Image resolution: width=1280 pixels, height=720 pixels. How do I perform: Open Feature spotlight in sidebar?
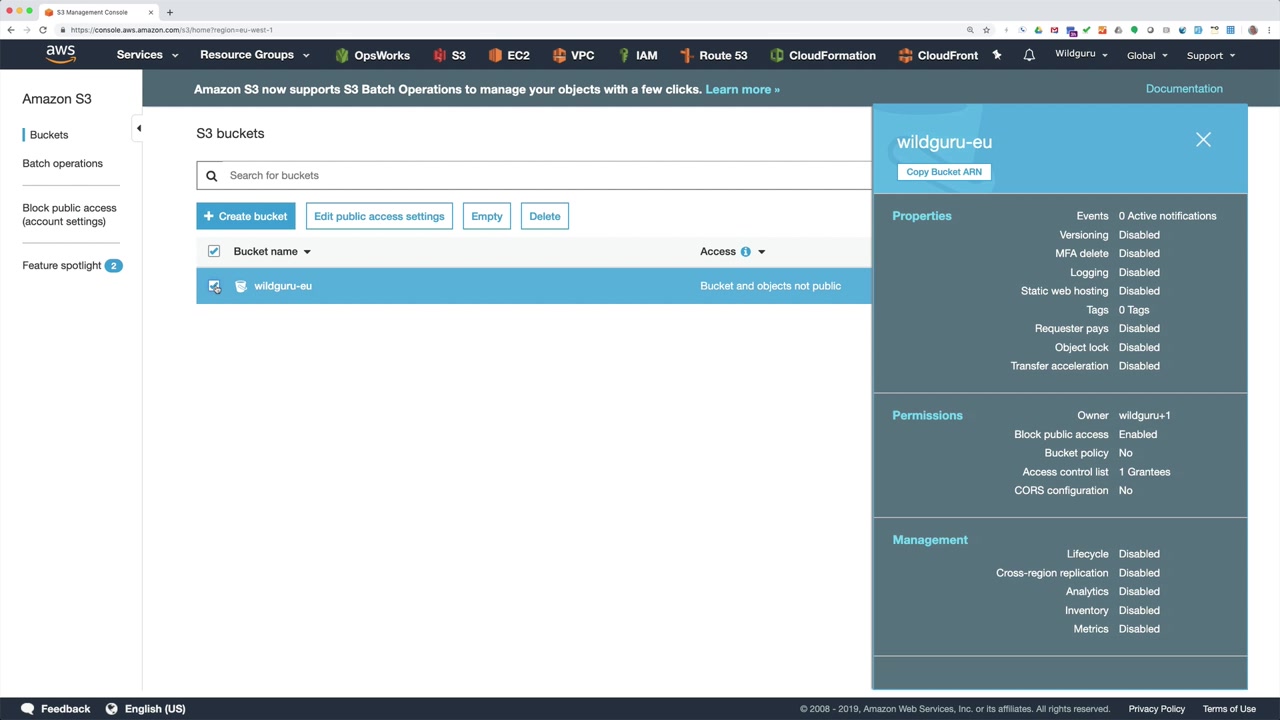pyautogui.click(x=61, y=265)
